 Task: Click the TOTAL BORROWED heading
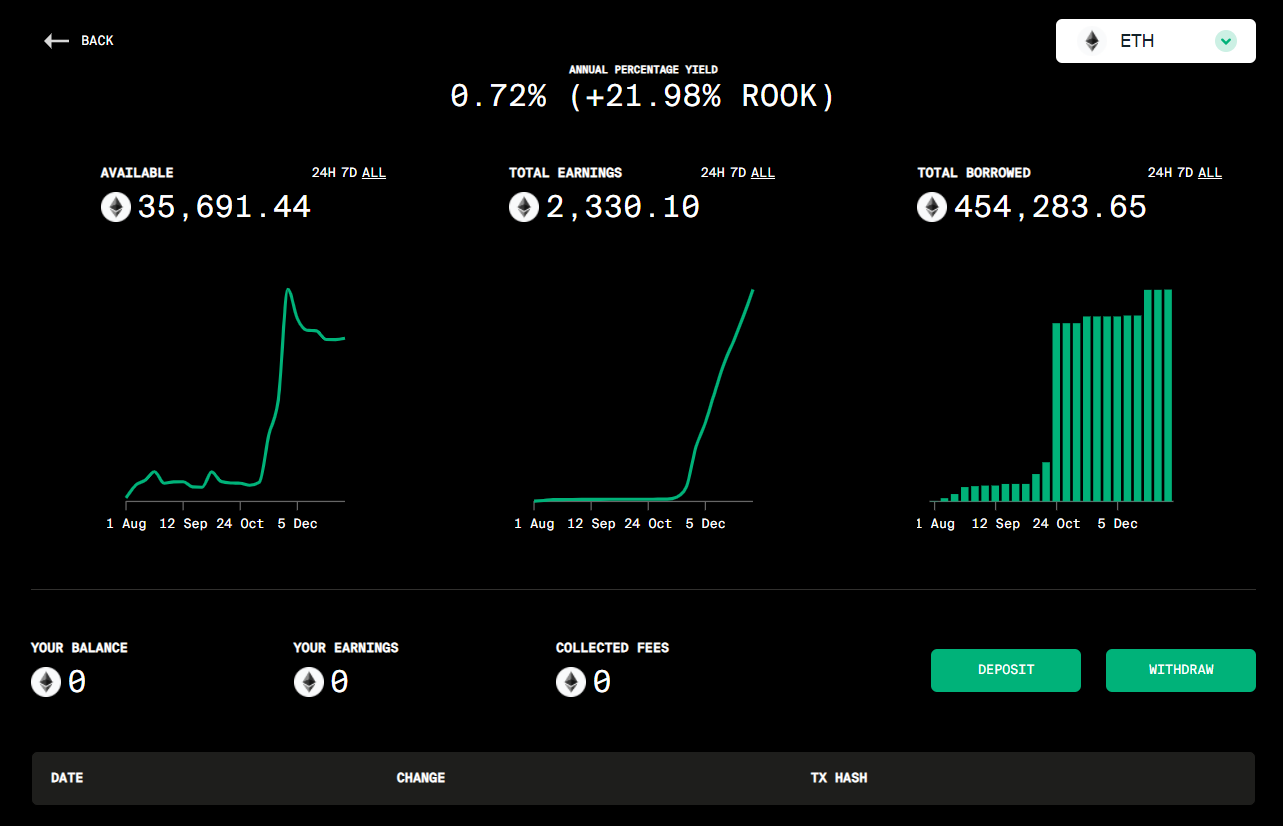pyautogui.click(x=974, y=173)
